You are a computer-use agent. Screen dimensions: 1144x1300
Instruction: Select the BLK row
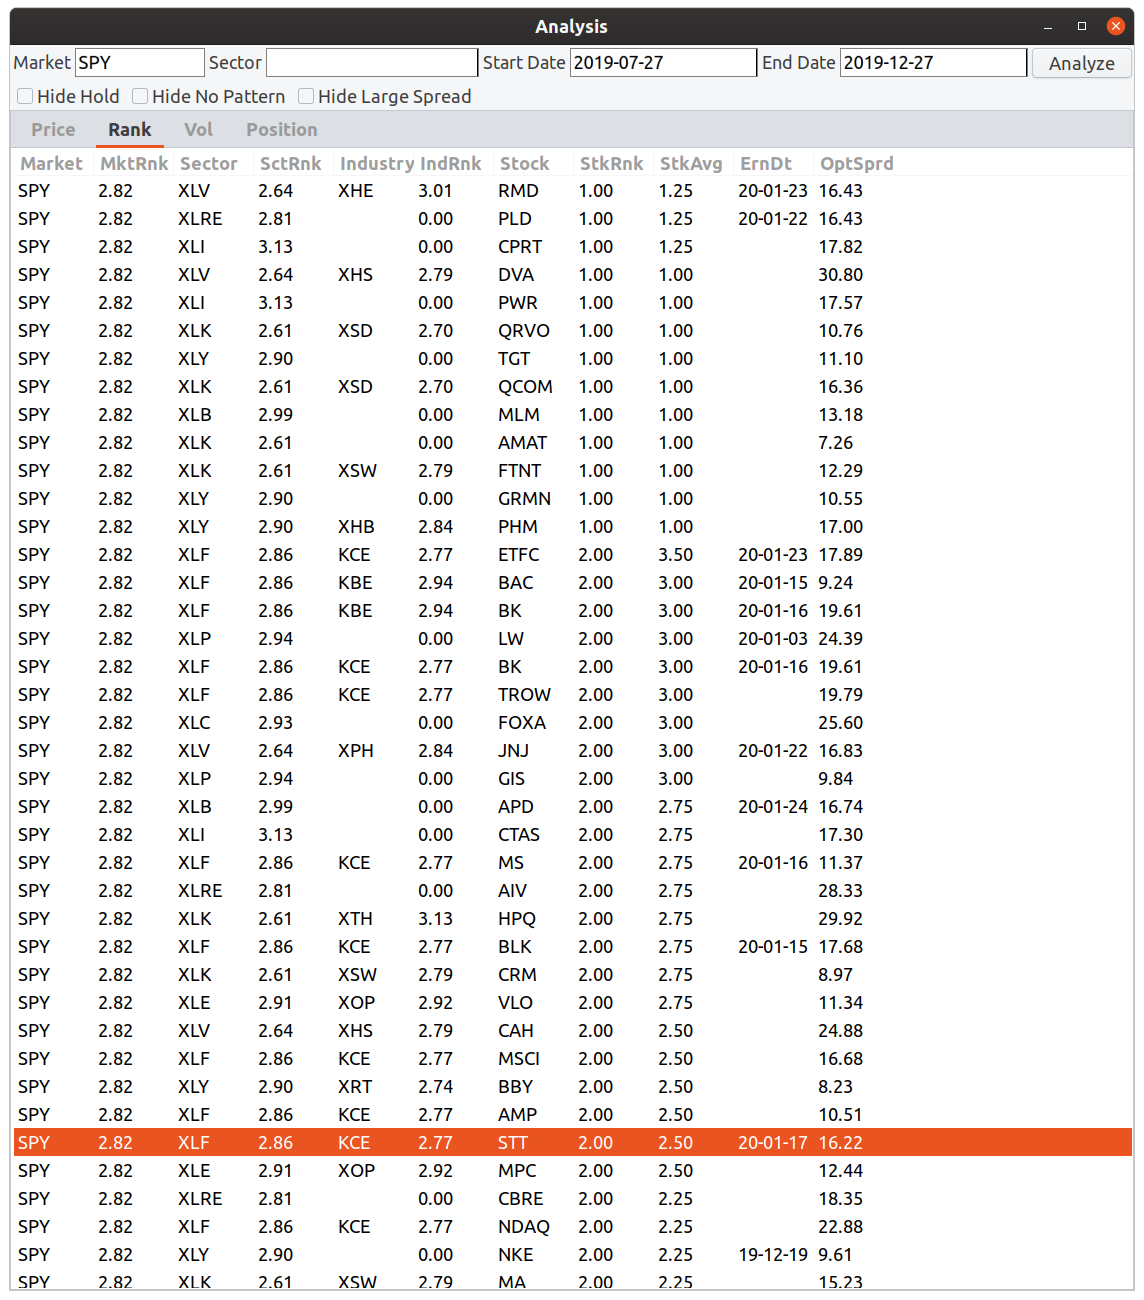(x=573, y=947)
